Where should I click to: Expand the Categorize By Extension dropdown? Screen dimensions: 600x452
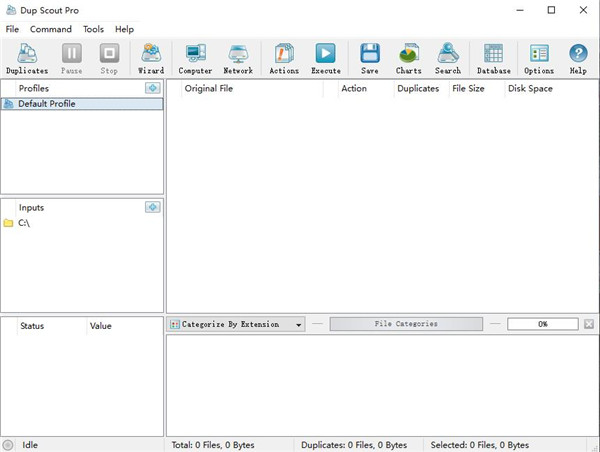tap(299, 324)
